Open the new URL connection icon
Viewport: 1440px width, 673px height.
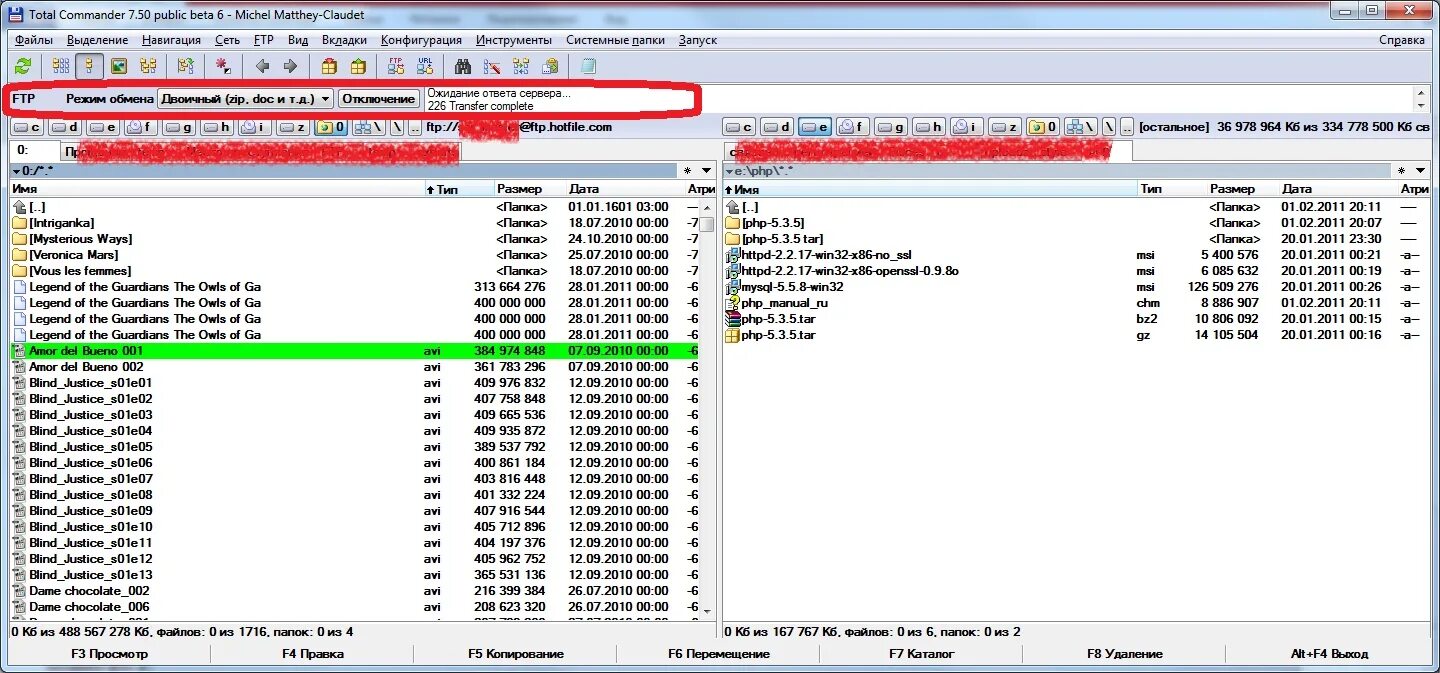(x=425, y=66)
